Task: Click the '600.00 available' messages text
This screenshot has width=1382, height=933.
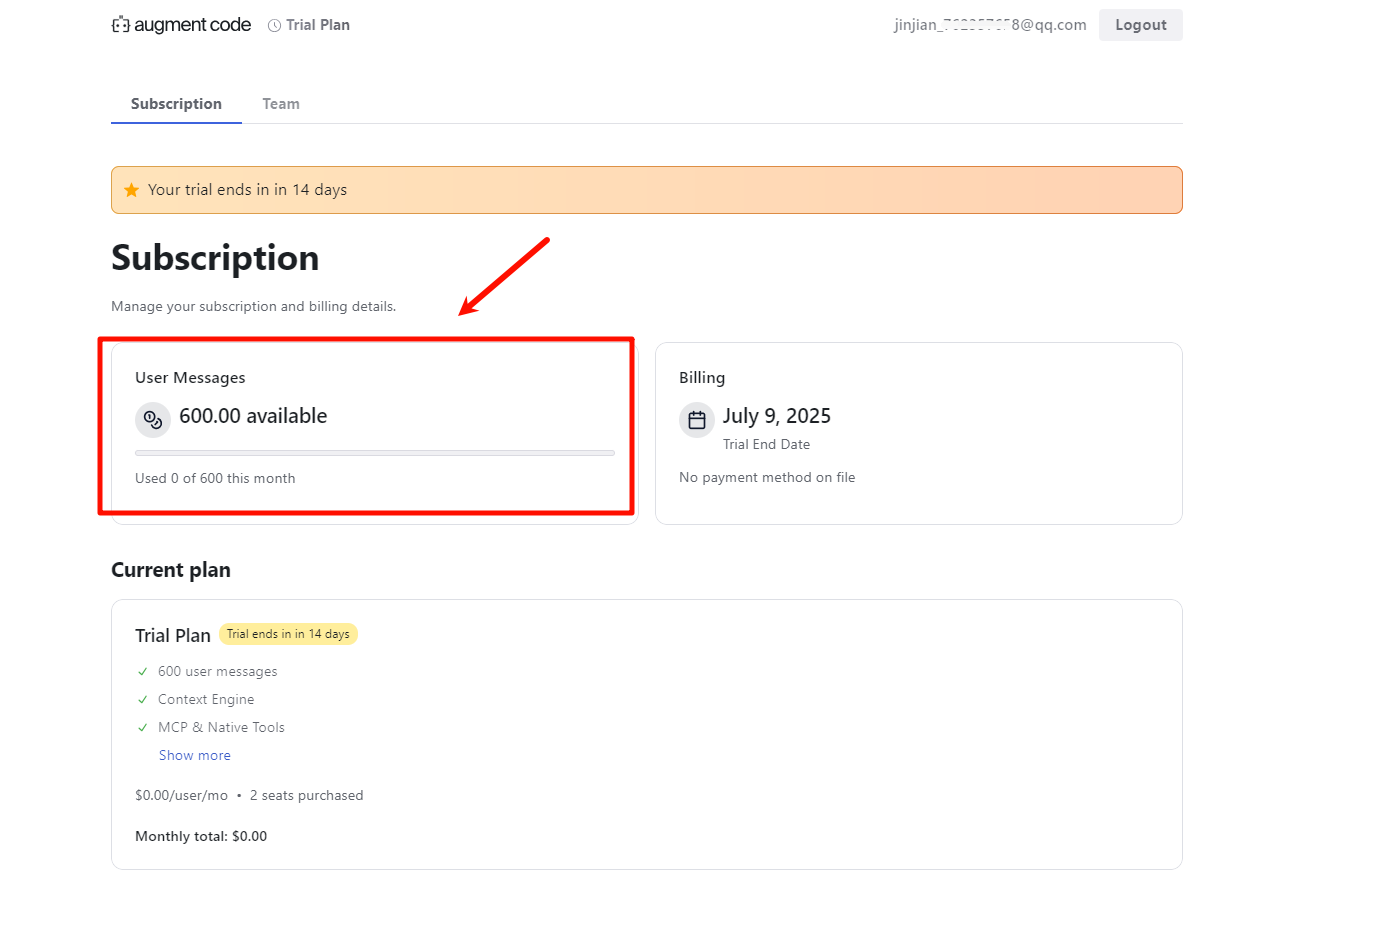Action: coord(253,416)
